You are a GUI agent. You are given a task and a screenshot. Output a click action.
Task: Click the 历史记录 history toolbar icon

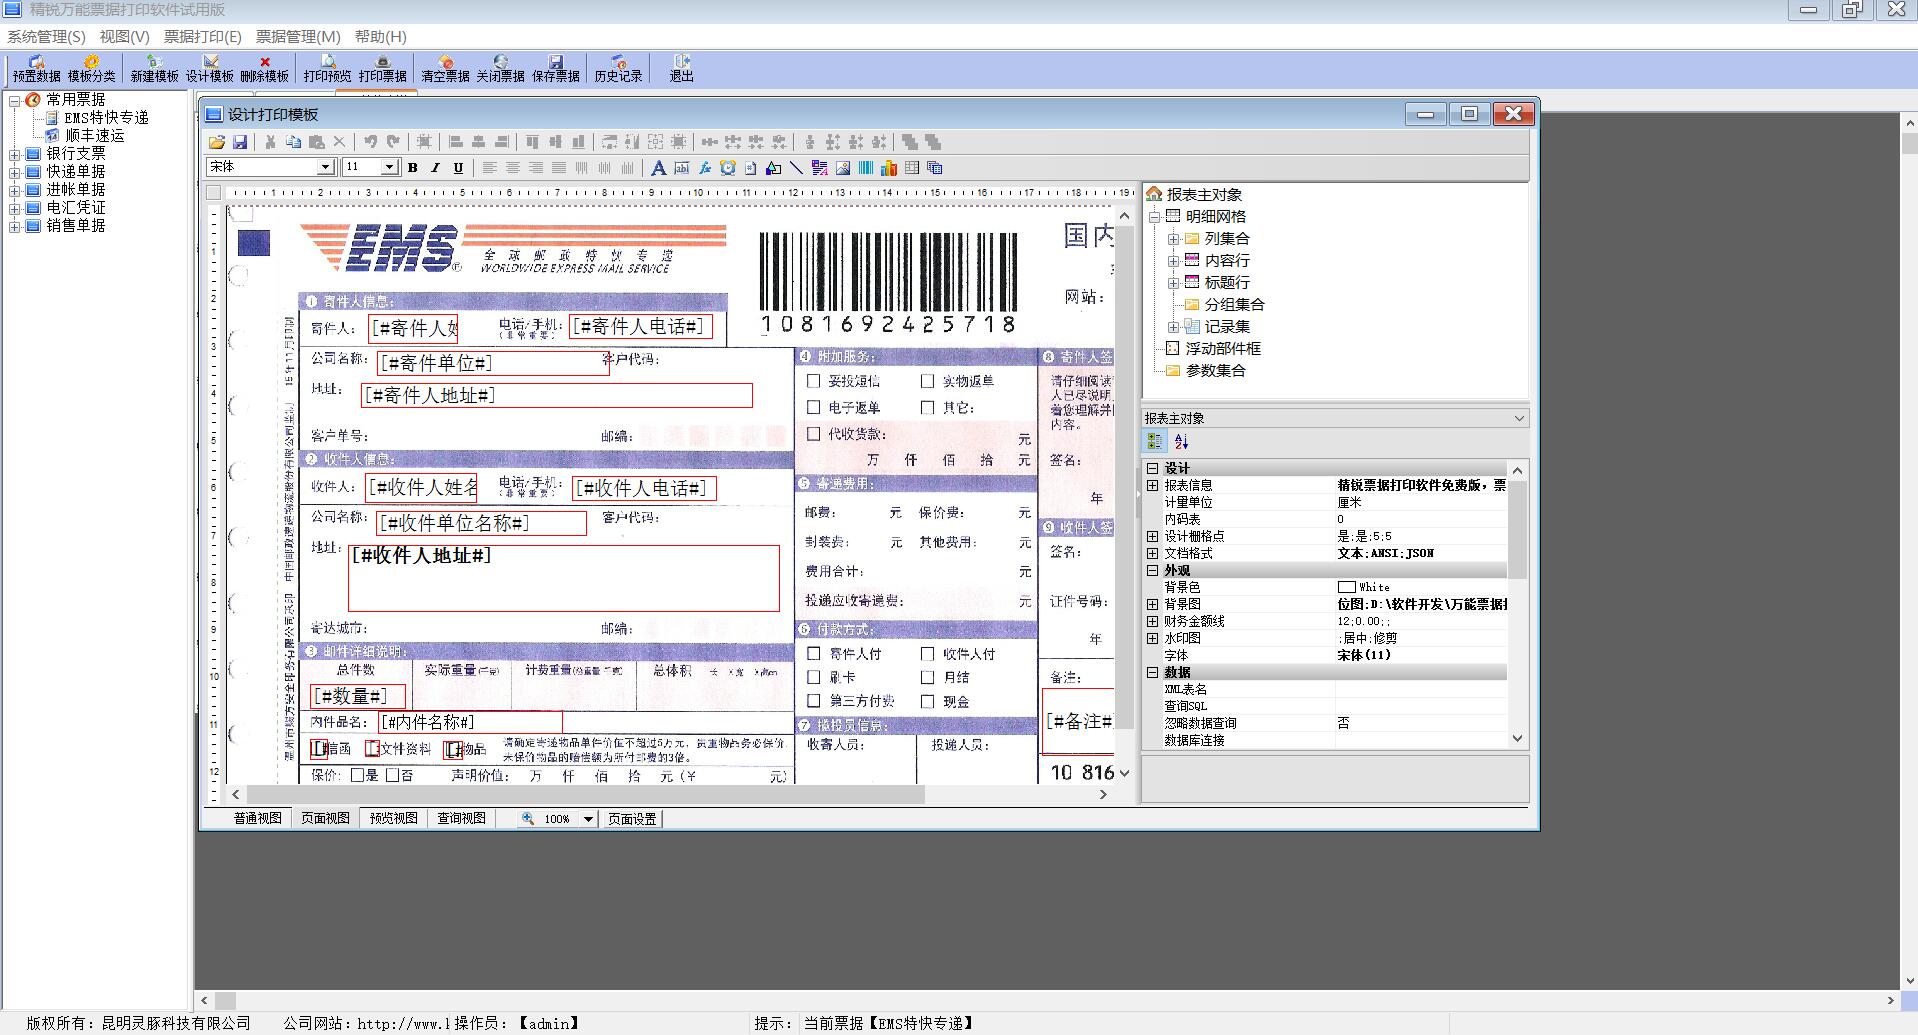tap(618, 68)
